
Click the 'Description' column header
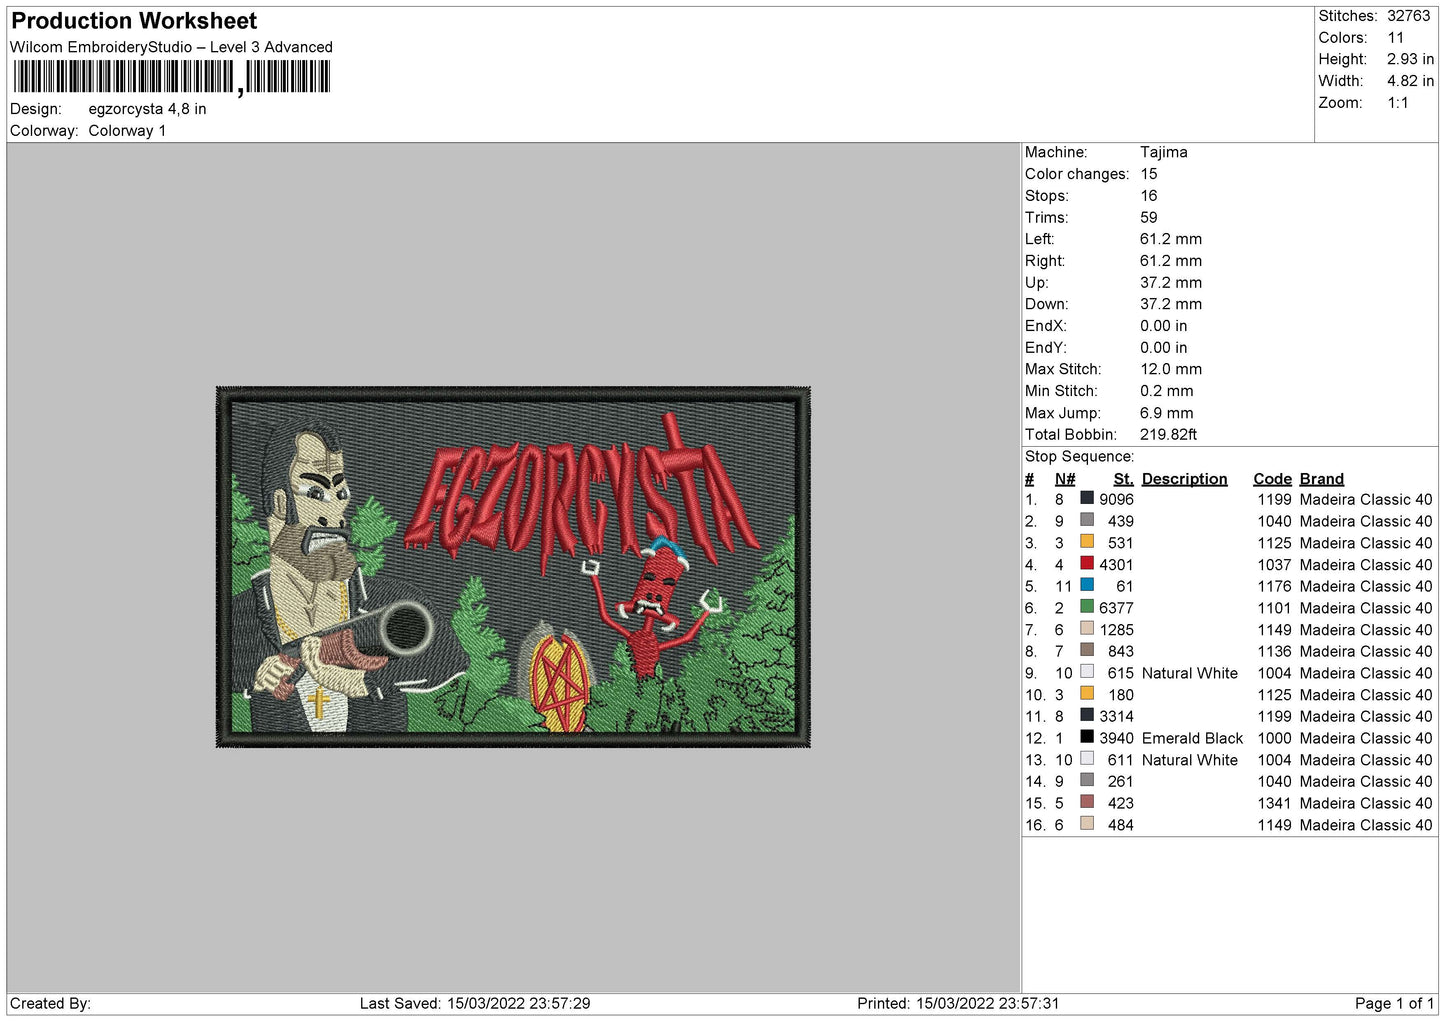coord(1184,479)
